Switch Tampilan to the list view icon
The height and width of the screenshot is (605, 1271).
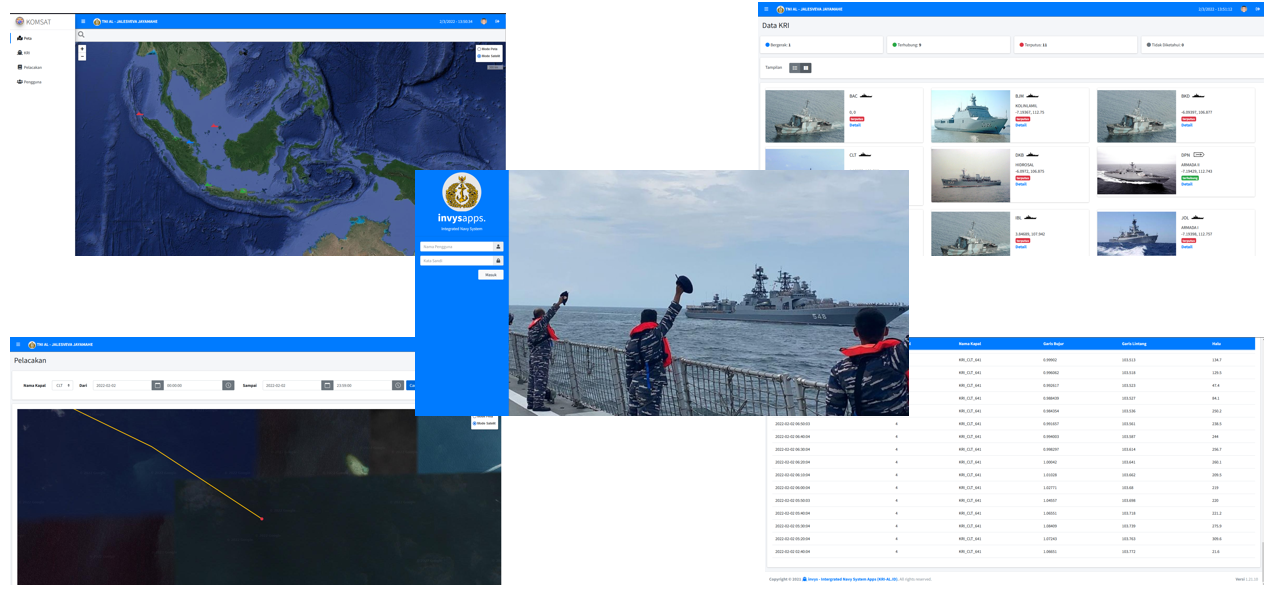tap(794, 68)
